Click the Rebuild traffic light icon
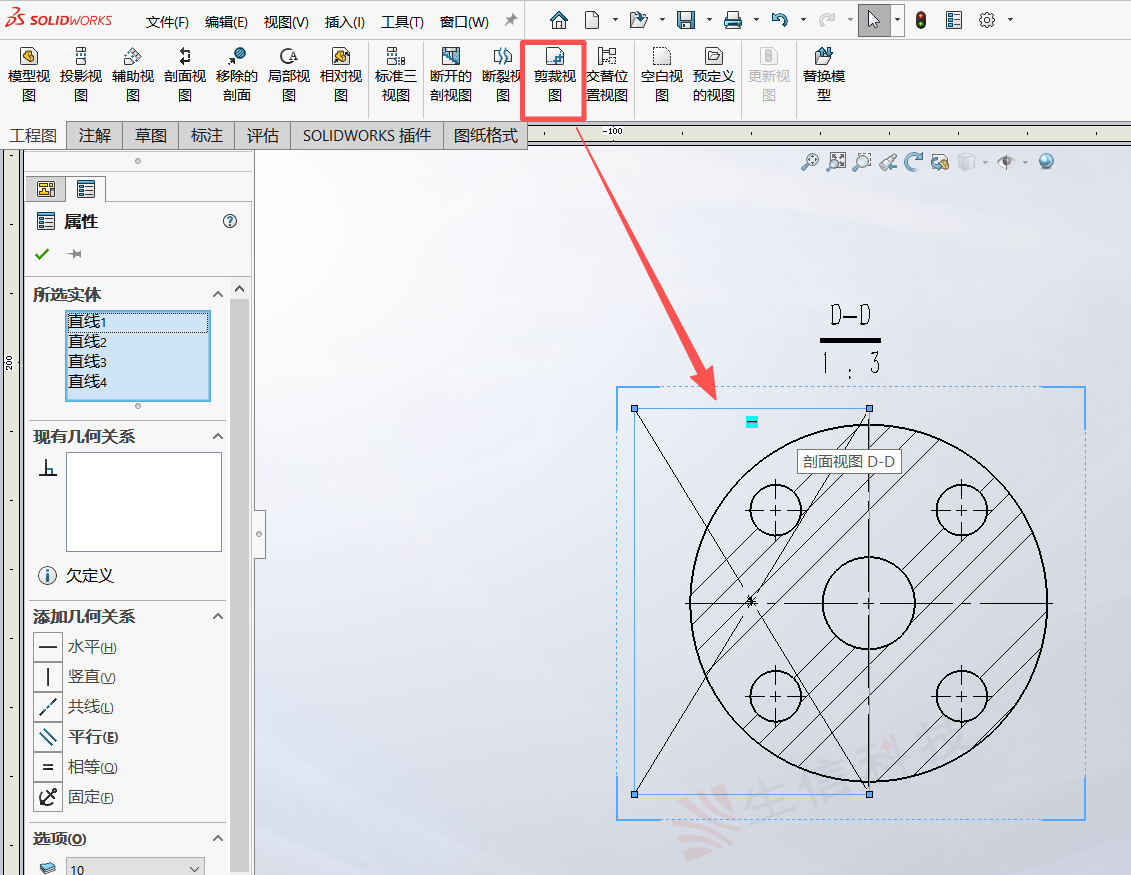1131x875 pixels. pos(921,20)
